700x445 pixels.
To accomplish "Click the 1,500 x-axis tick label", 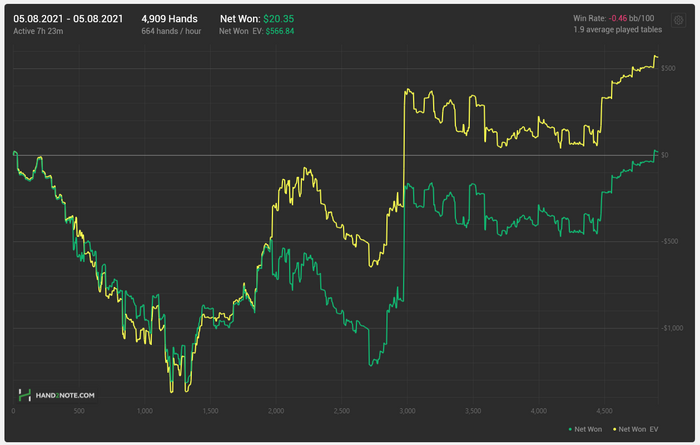I will click(x=210, y=411).
